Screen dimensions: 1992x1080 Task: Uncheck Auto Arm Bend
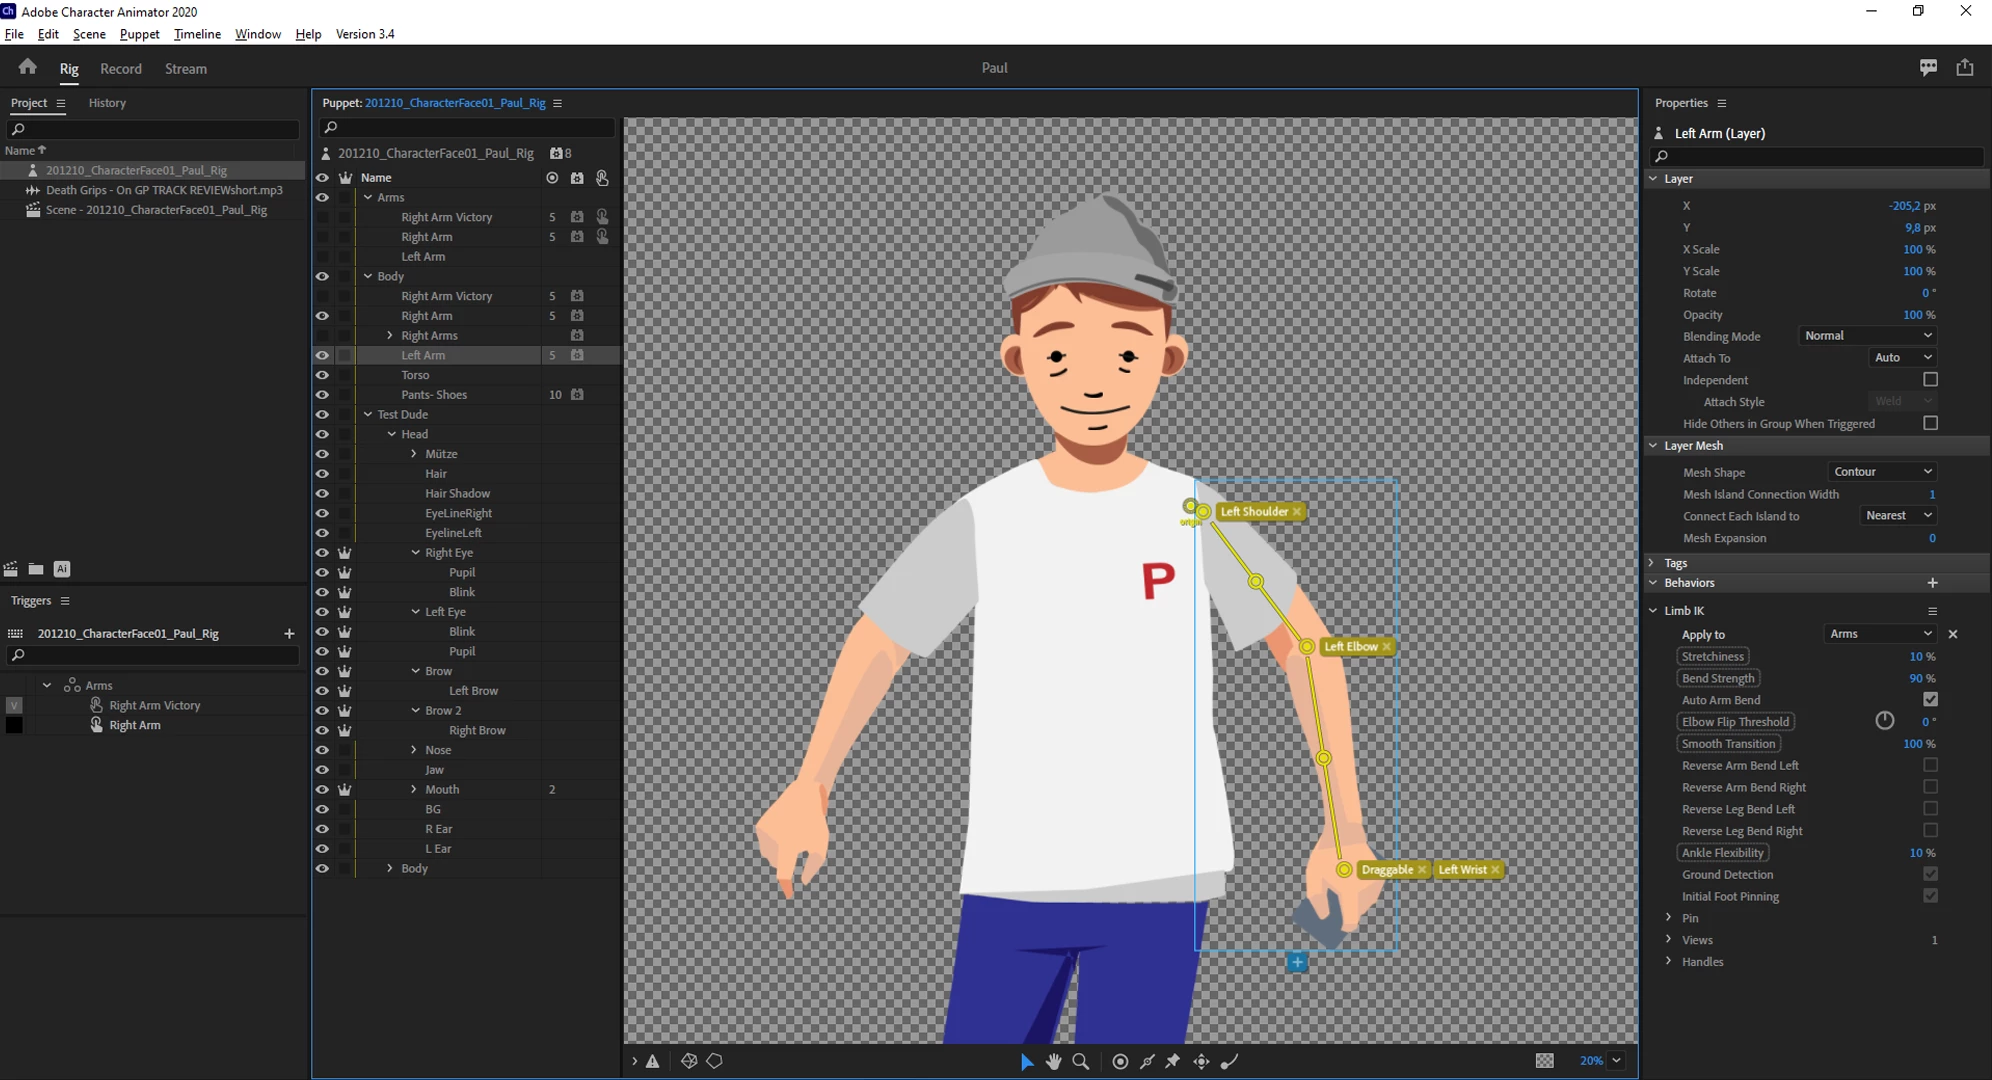pos(1930,700)
